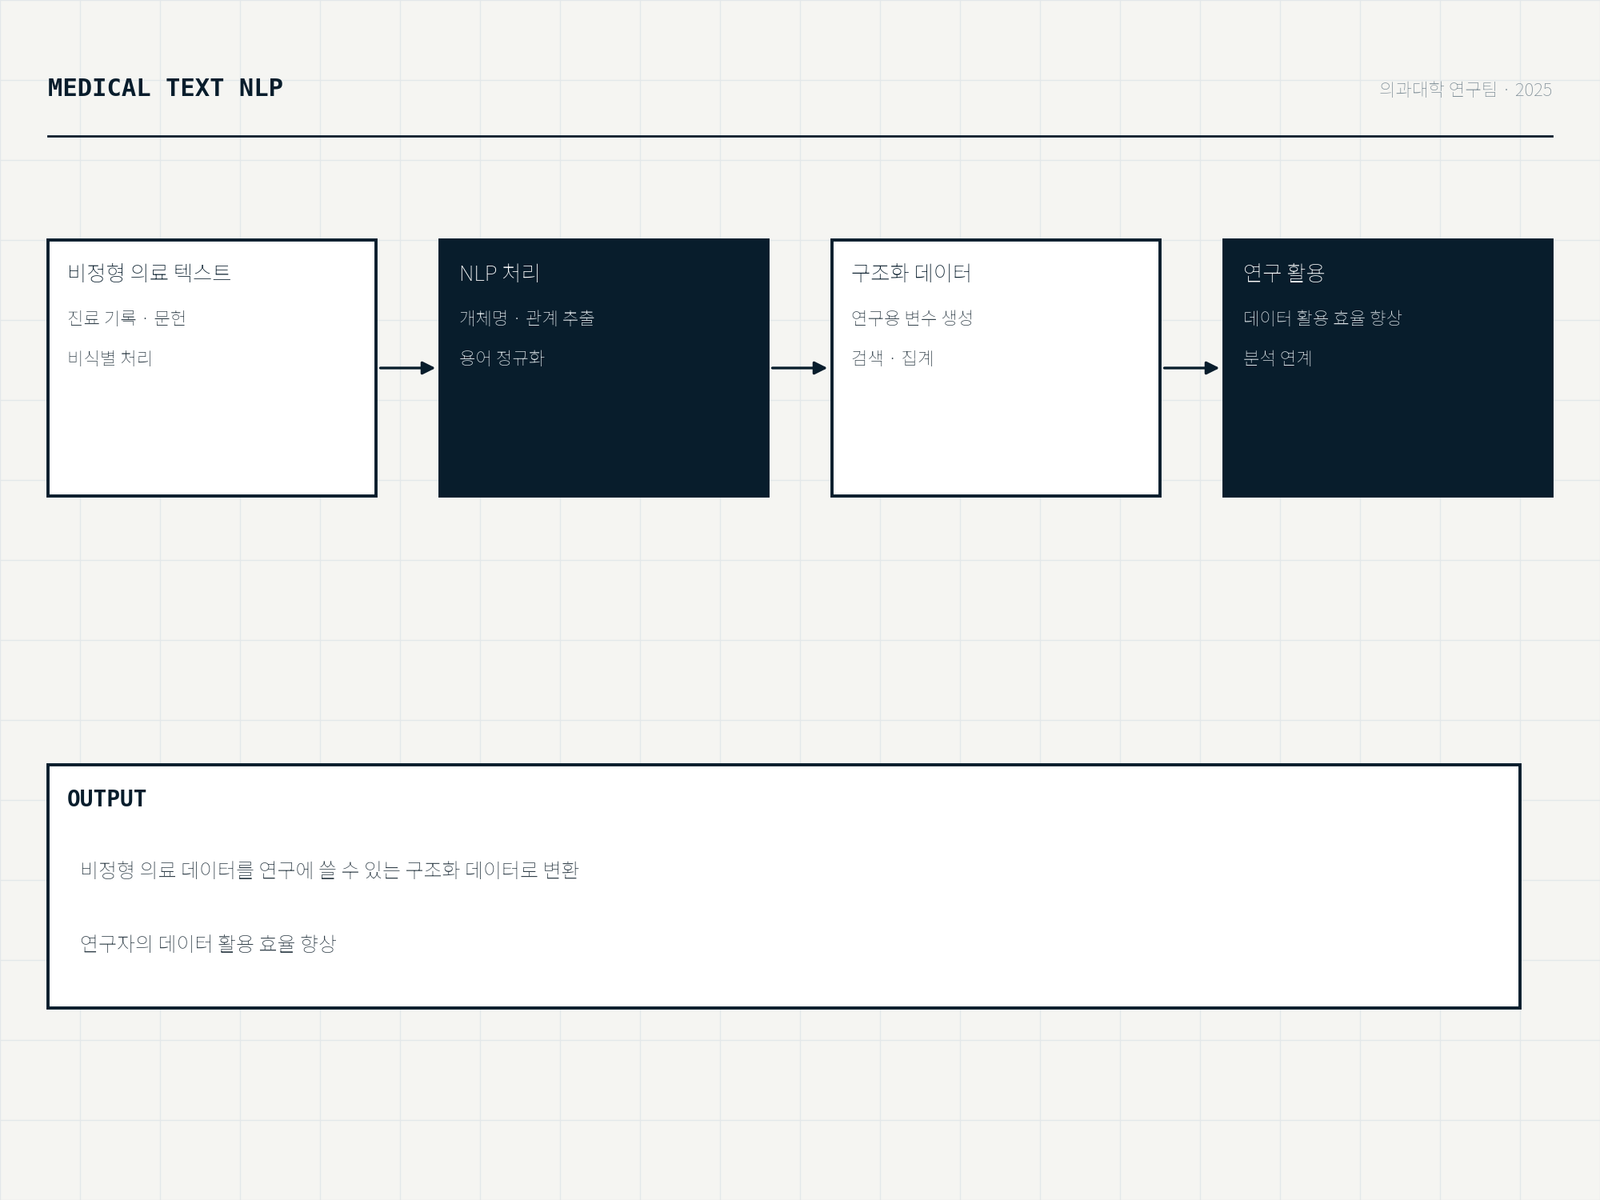Click the 비식별 처리 text item

coord(110,358)
